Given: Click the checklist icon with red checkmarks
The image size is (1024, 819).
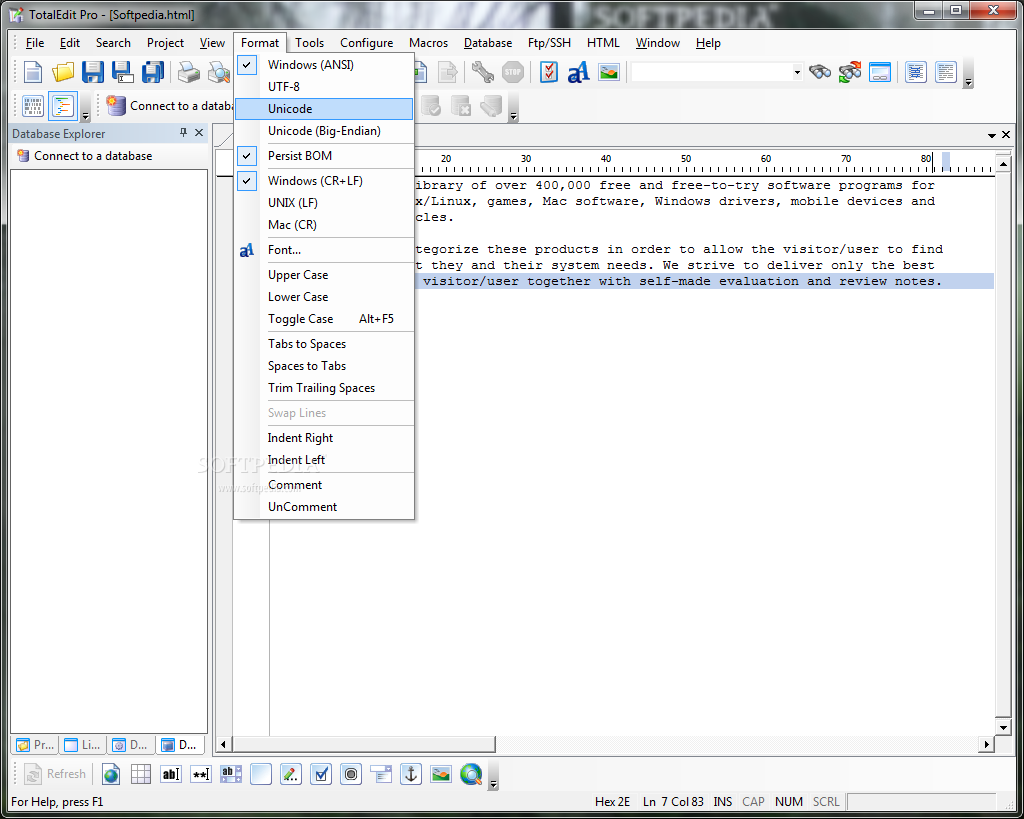Looking at the screenshot, I should click(x=549, y=72).
